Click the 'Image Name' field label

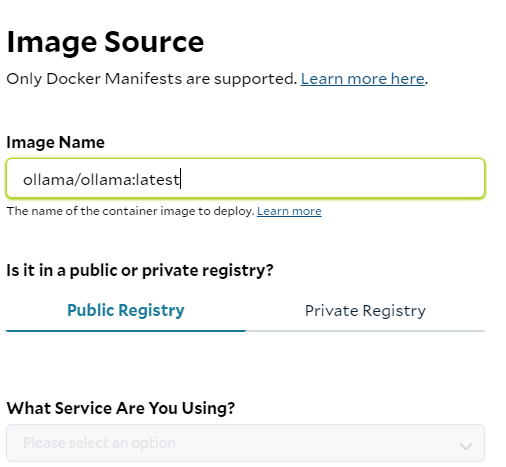[55, 142]
